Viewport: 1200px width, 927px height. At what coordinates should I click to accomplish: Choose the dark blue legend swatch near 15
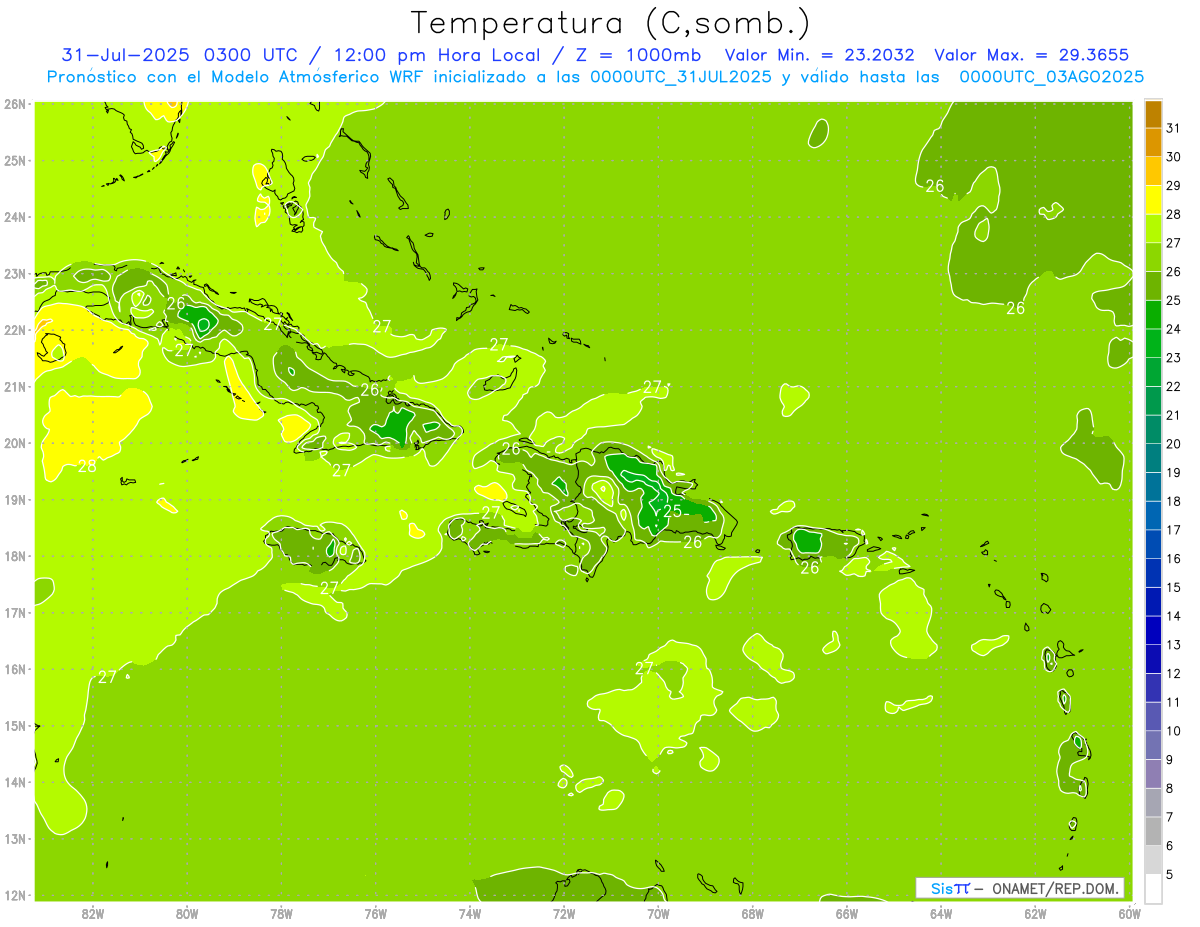click(x=1153, y=601)
